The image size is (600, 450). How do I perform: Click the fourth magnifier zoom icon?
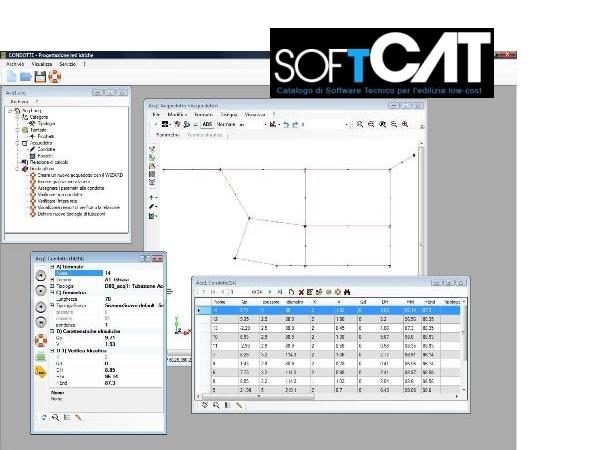click(393, 124)
